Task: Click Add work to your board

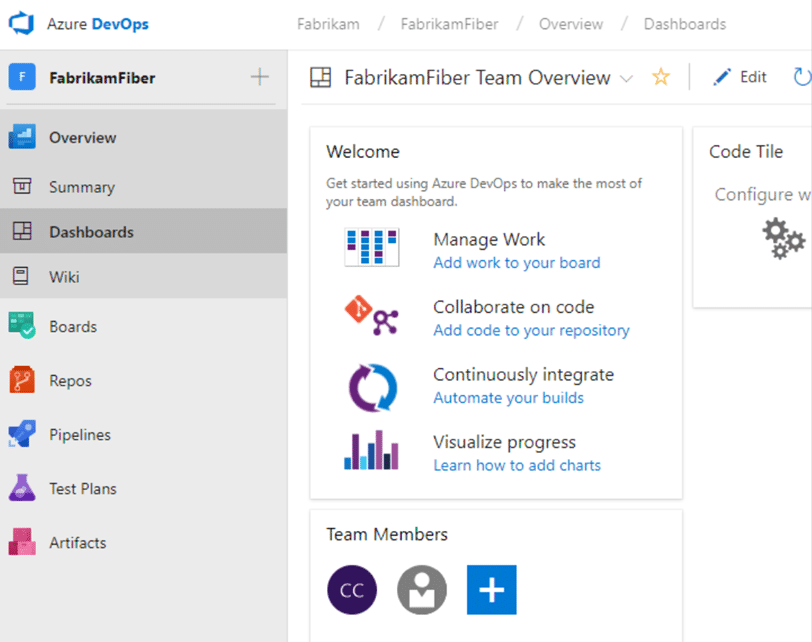Action: pyautogui.click(x=516, y=262)
